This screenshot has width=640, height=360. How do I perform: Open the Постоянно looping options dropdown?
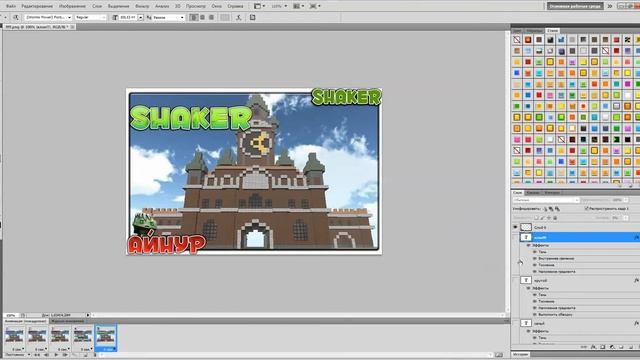pos(17,355)
